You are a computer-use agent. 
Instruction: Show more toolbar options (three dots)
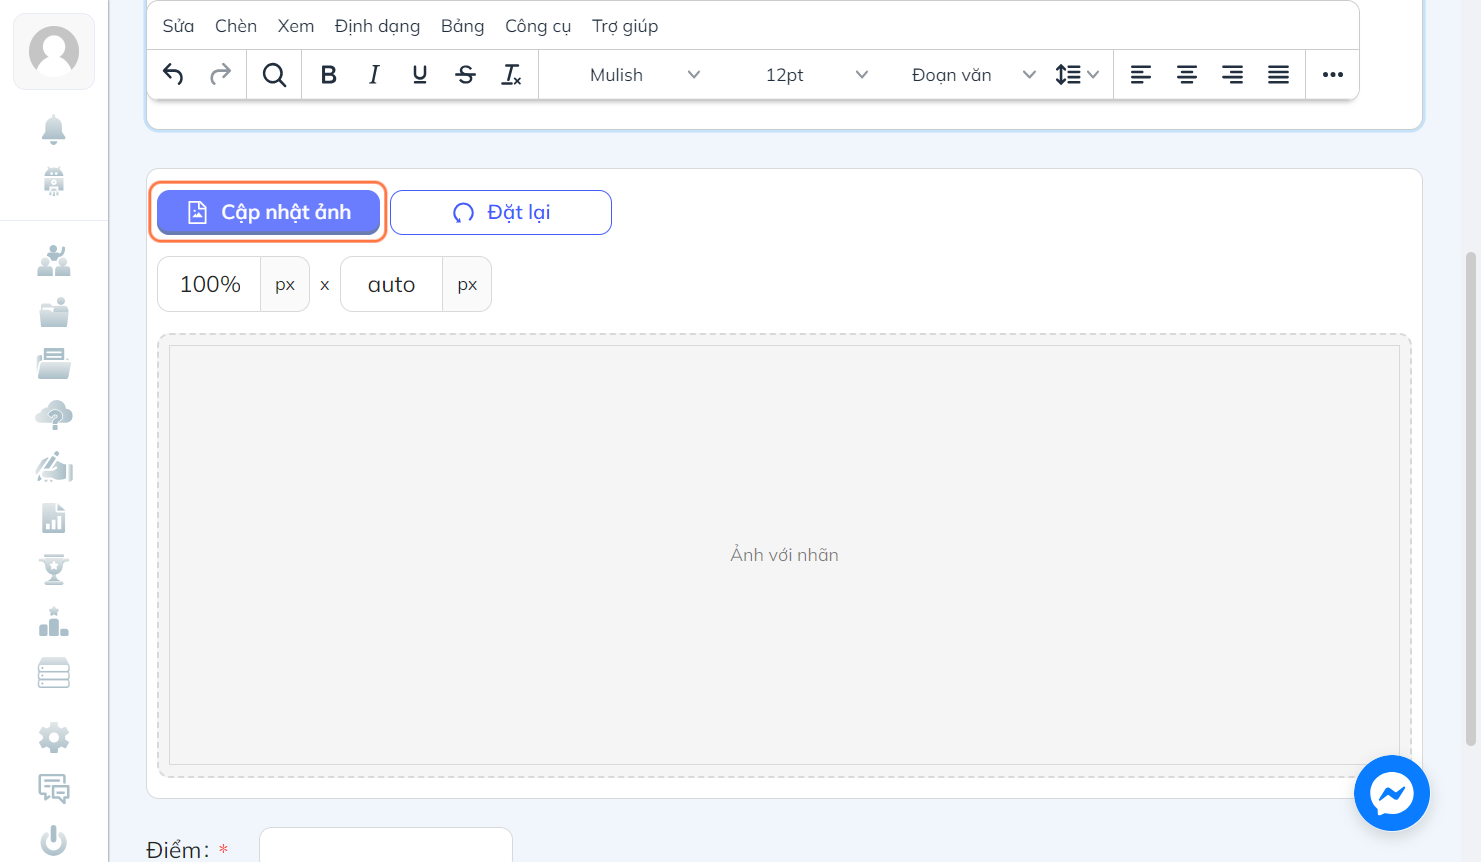[x=1333, y=74]
